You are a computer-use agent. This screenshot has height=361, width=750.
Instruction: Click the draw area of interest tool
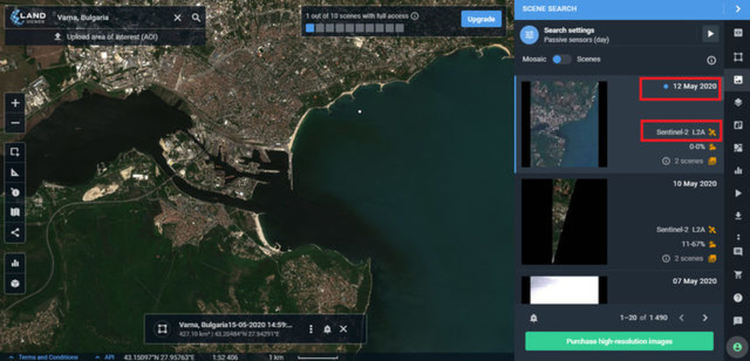tap(15, 152)
